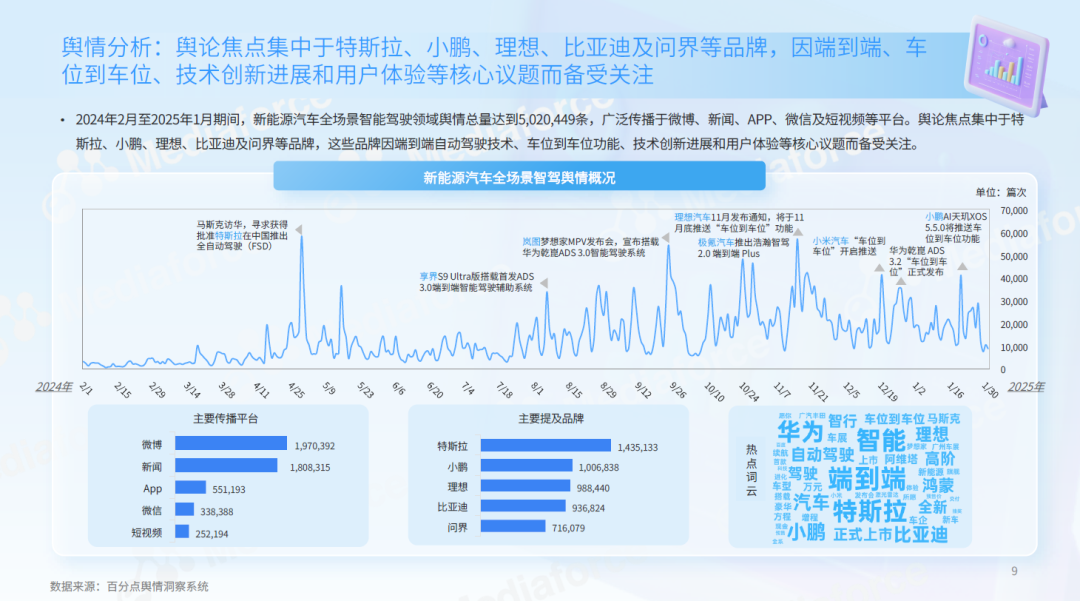This screenshot has width=1080, height=601.
Task: Click the 11/7 date on x-axis
Action: 782,390
